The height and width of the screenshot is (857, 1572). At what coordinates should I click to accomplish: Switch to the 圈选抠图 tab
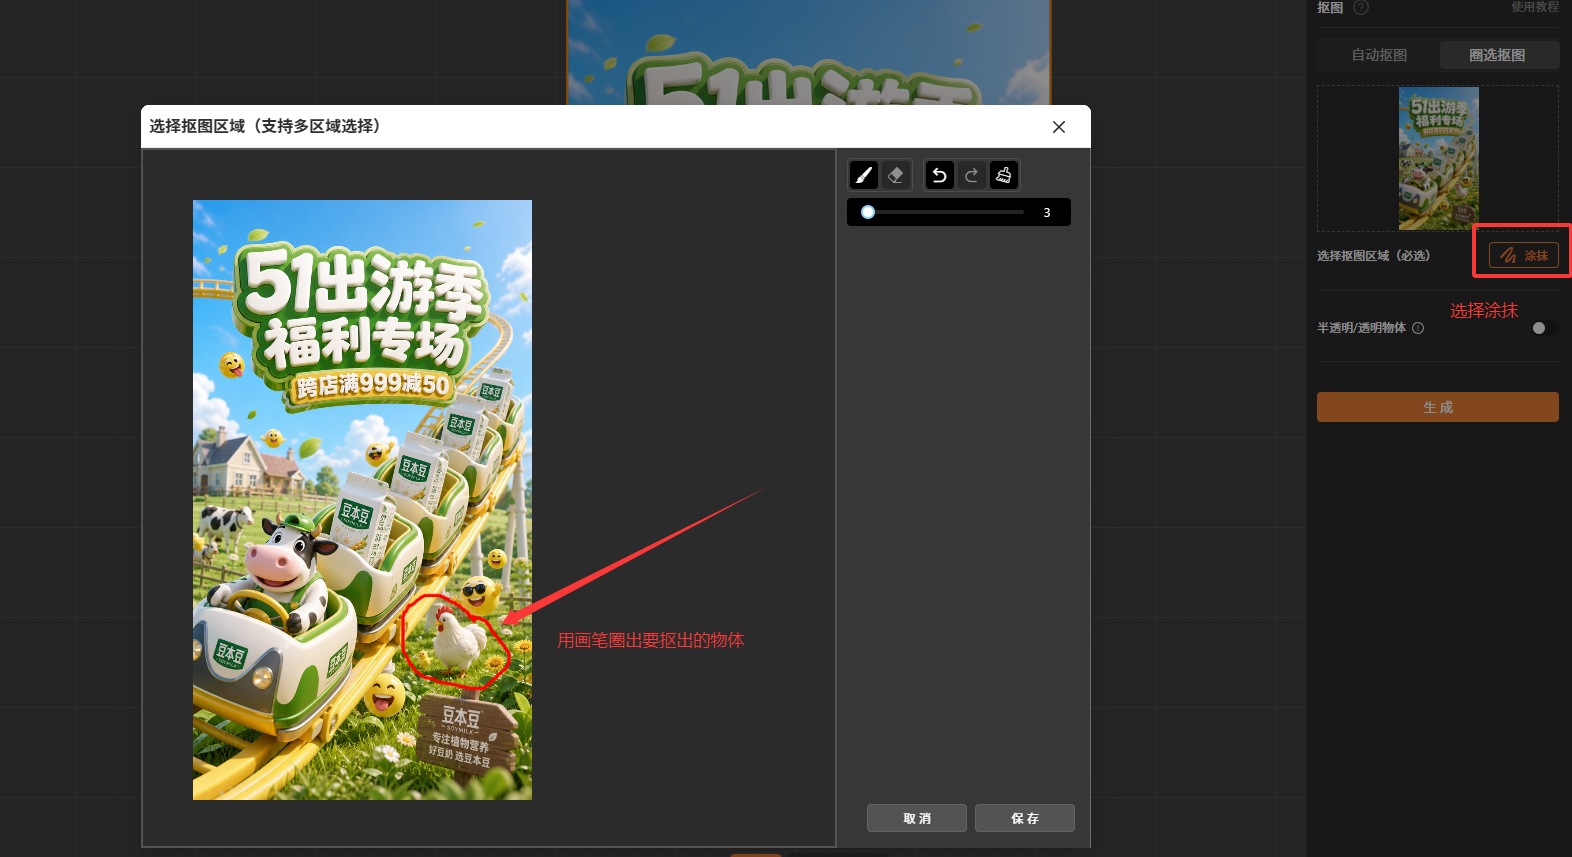coord(1498,55)
